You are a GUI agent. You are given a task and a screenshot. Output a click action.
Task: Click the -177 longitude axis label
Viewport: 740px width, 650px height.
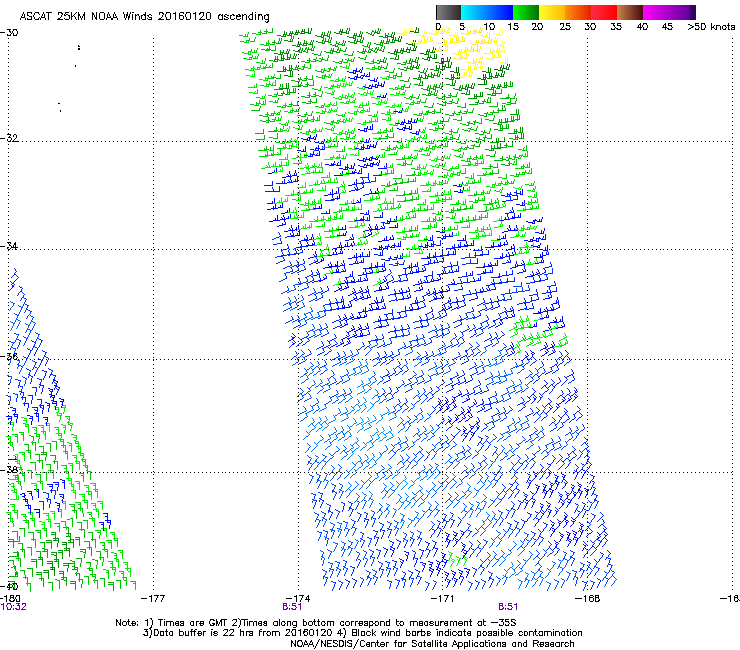[x=153, y=599]
